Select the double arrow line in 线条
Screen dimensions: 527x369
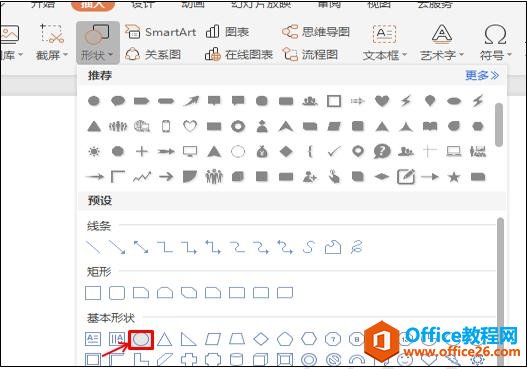(x=141, y=247)
